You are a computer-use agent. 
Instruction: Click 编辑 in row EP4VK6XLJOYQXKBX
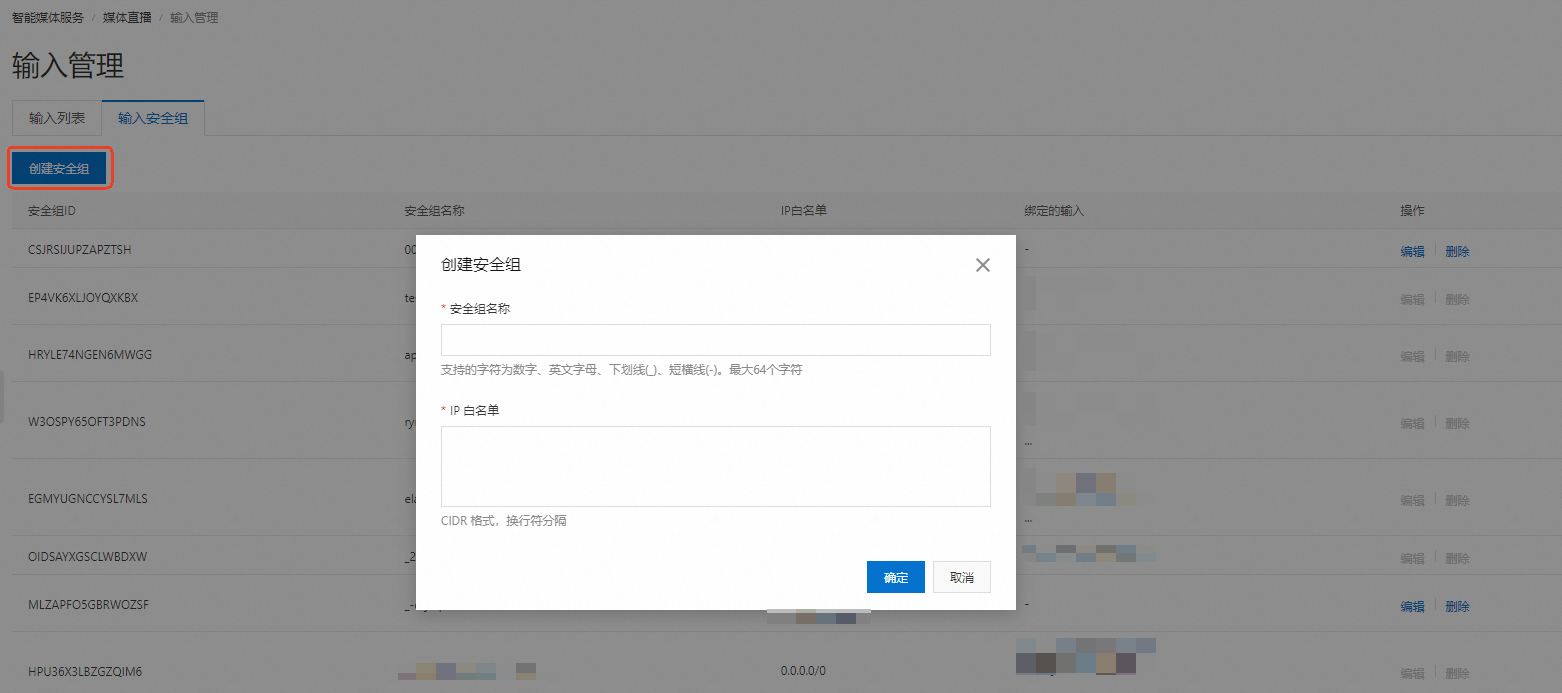click(x=1412, y=299)
